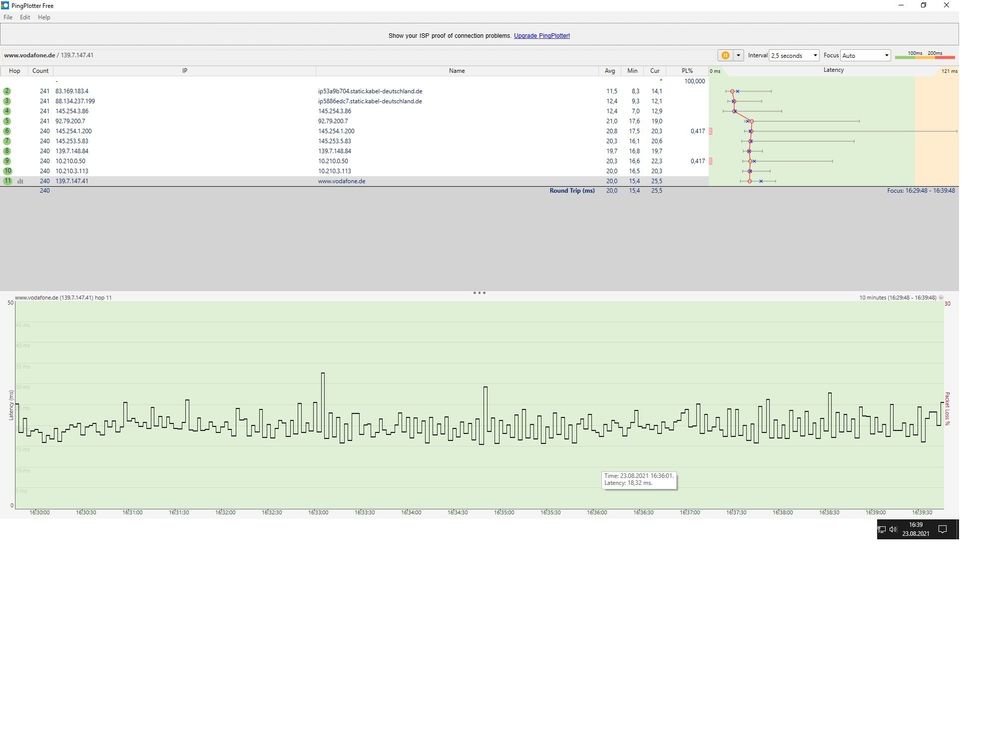Screen dimensions: 999x749
Task: Click the www.vodafone.de name in hop 11
Action: click(341, 181)
